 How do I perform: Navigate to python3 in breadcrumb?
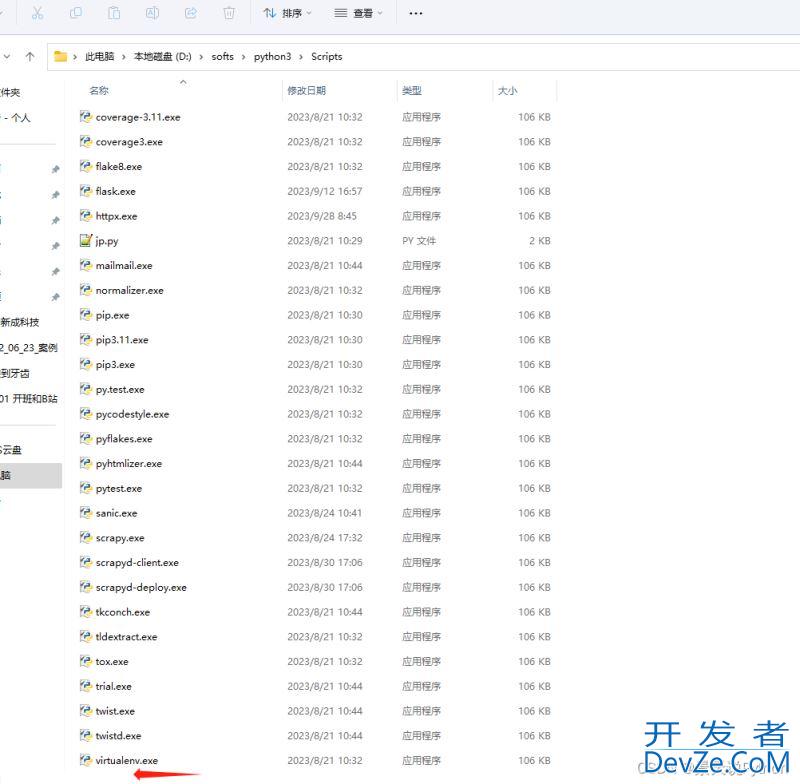[272, 57]
